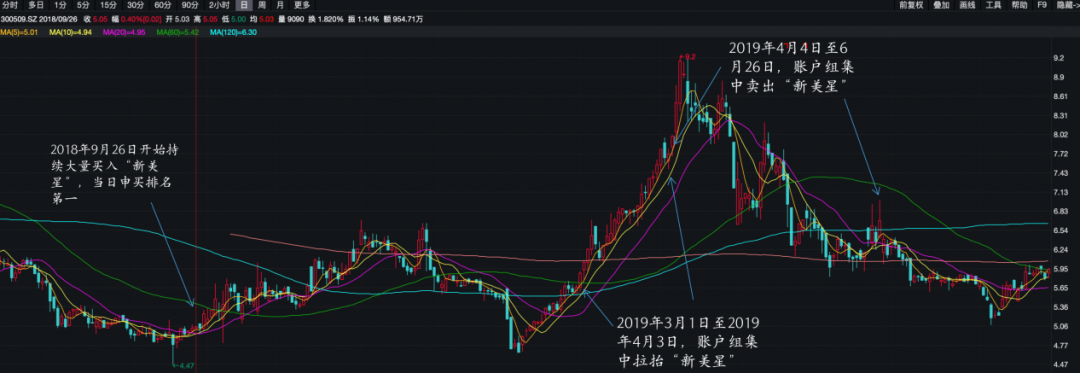Collapse side panel with 隐藏-> toggle
The width and height of the screenshot is (1080, 373).
click(1067, 5)
